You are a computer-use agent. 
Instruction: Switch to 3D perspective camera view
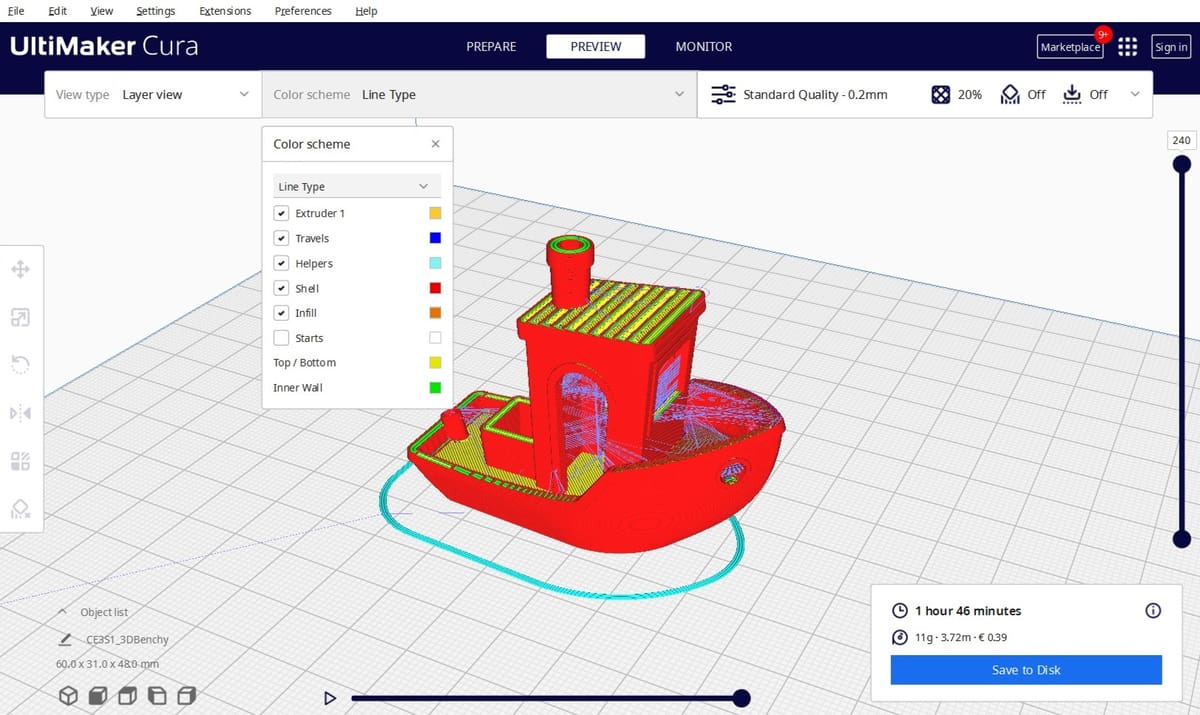click(68, 695)
